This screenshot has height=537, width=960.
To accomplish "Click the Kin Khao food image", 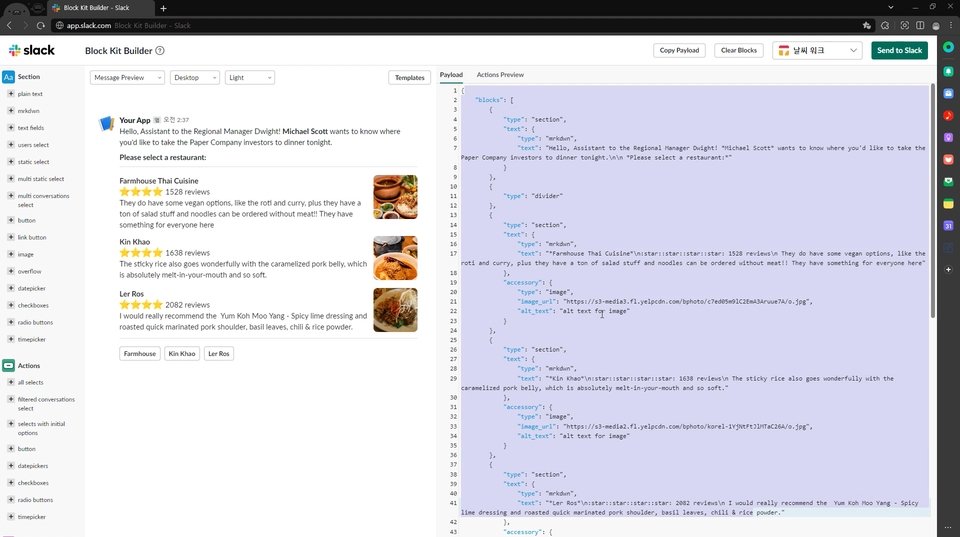I will point(396,258).
